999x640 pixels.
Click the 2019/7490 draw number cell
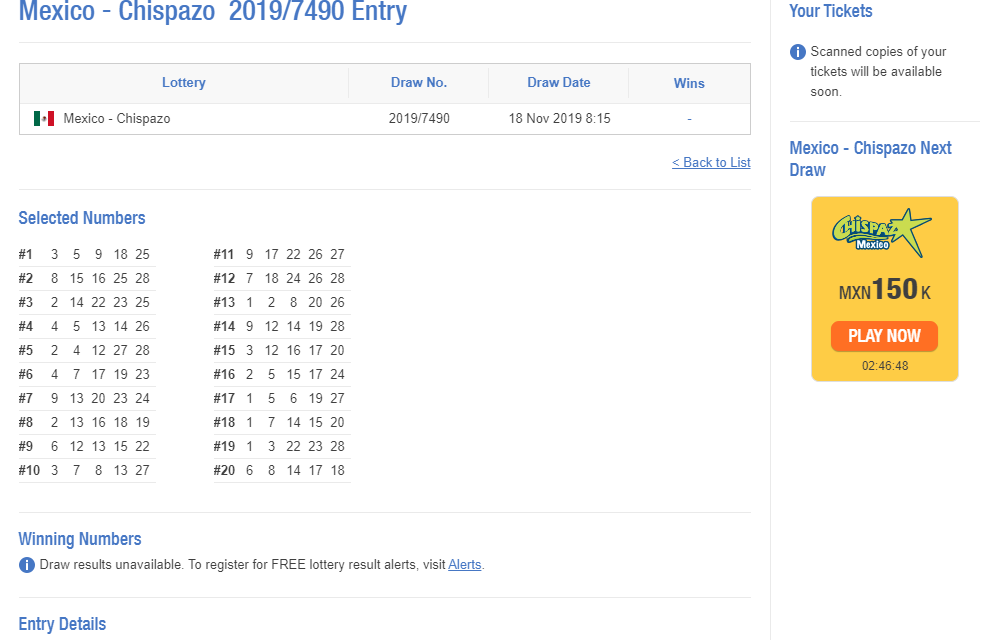419,119
